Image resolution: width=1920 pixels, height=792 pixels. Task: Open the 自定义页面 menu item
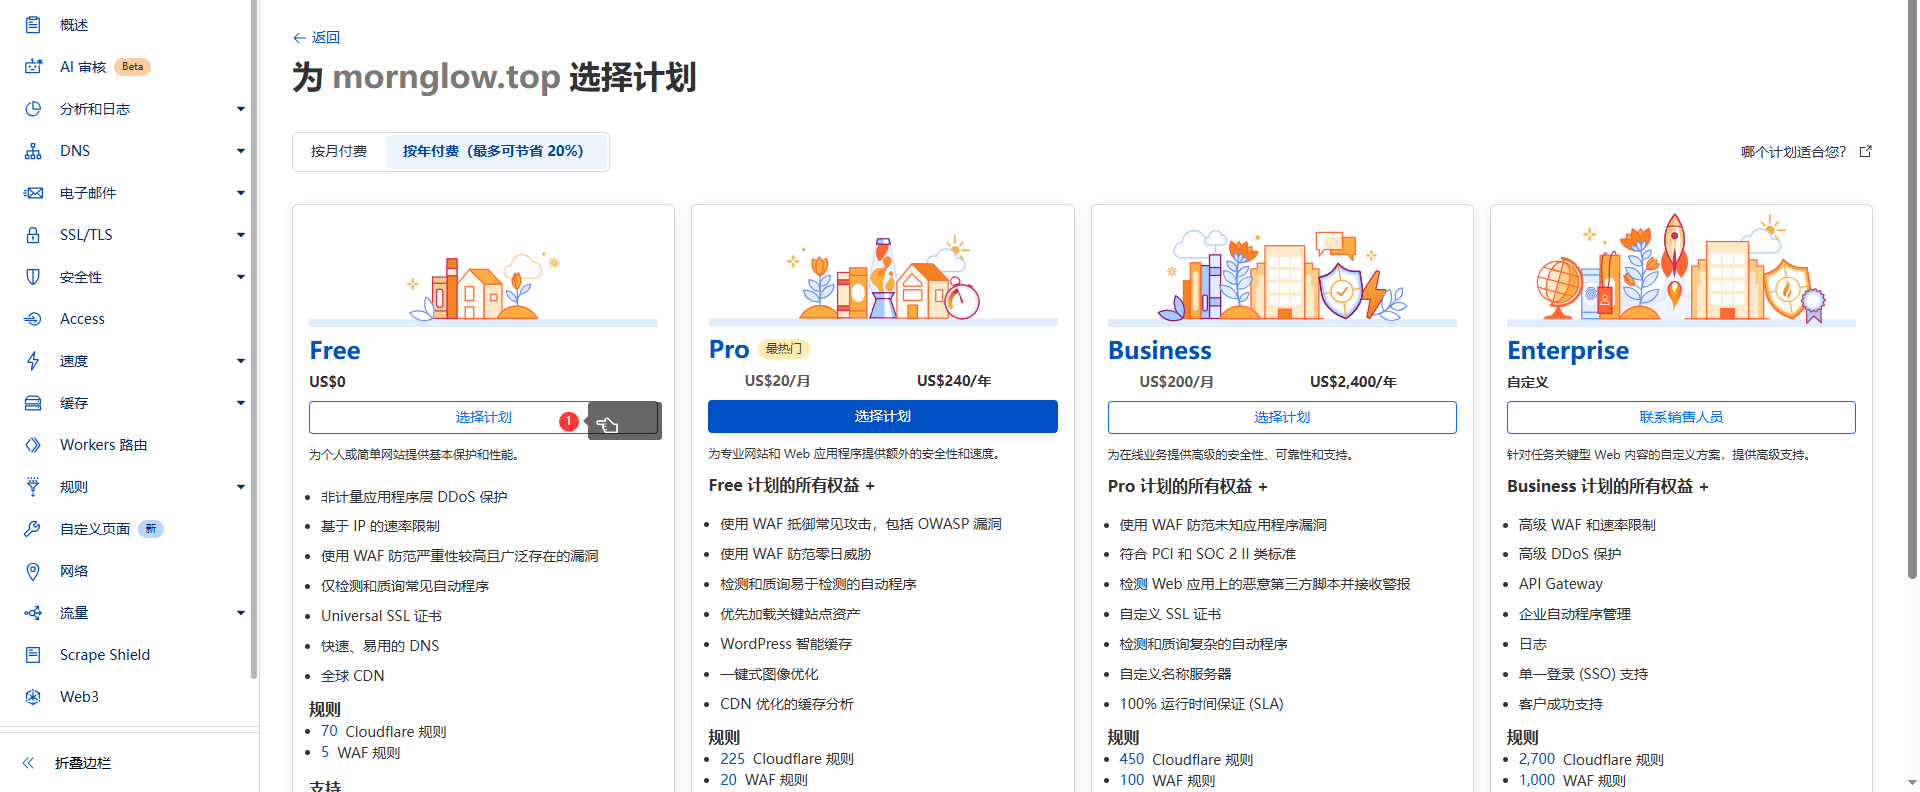point(95,529)
